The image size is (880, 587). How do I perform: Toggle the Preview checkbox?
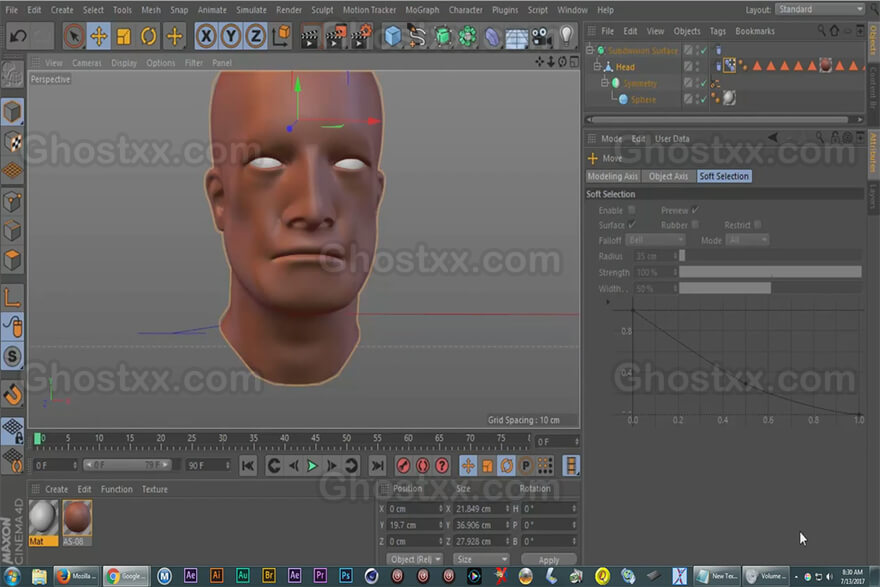tap(695, 210)
